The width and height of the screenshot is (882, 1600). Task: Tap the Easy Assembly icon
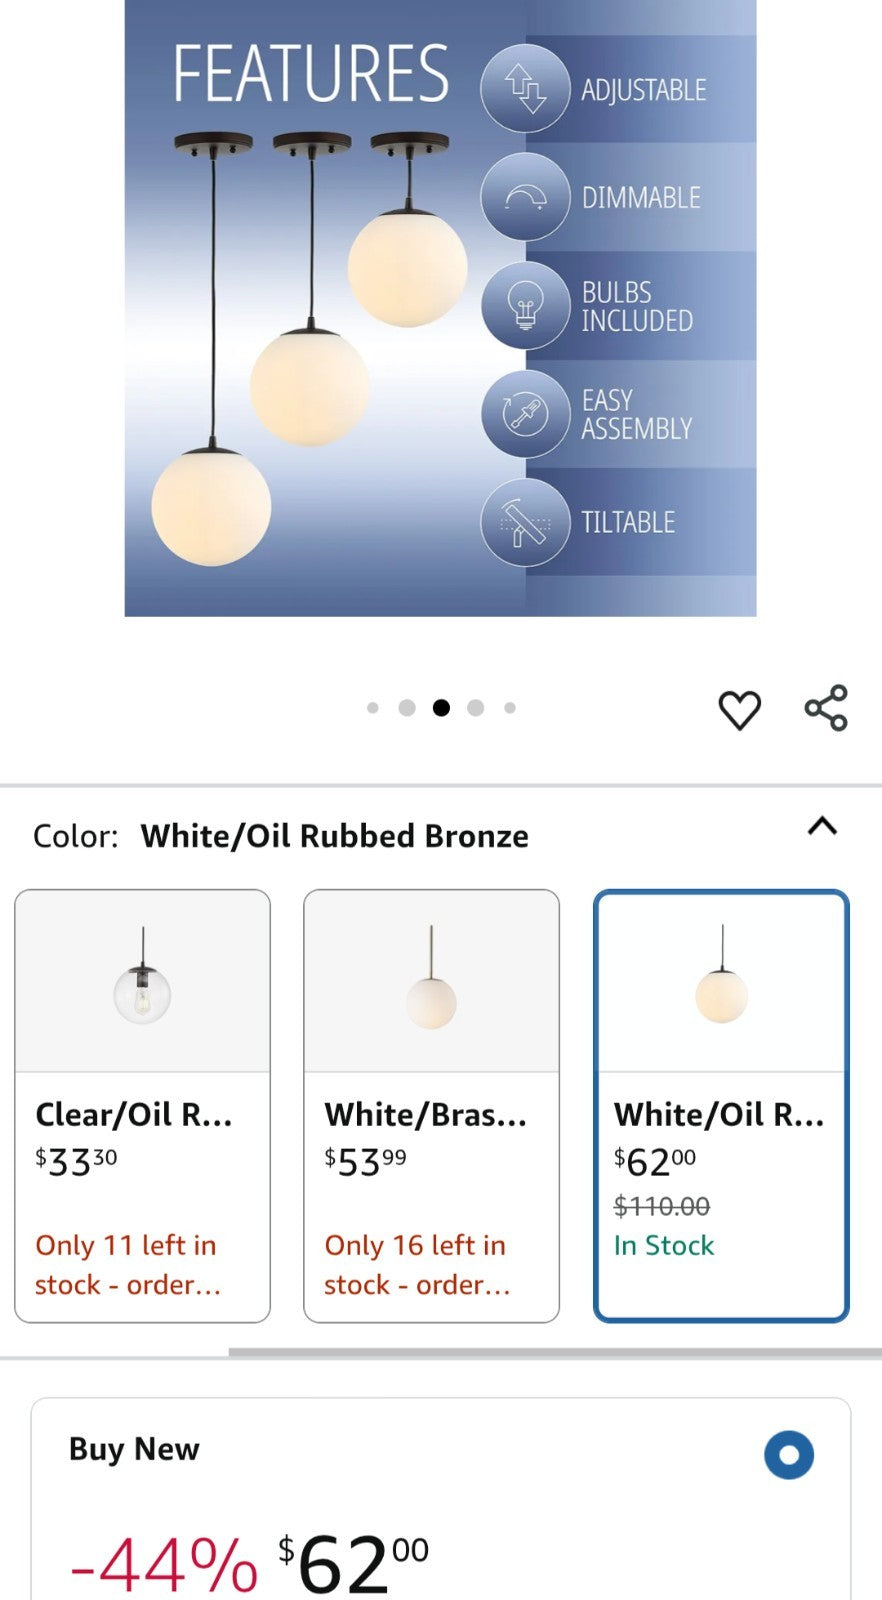pos(525,413)
